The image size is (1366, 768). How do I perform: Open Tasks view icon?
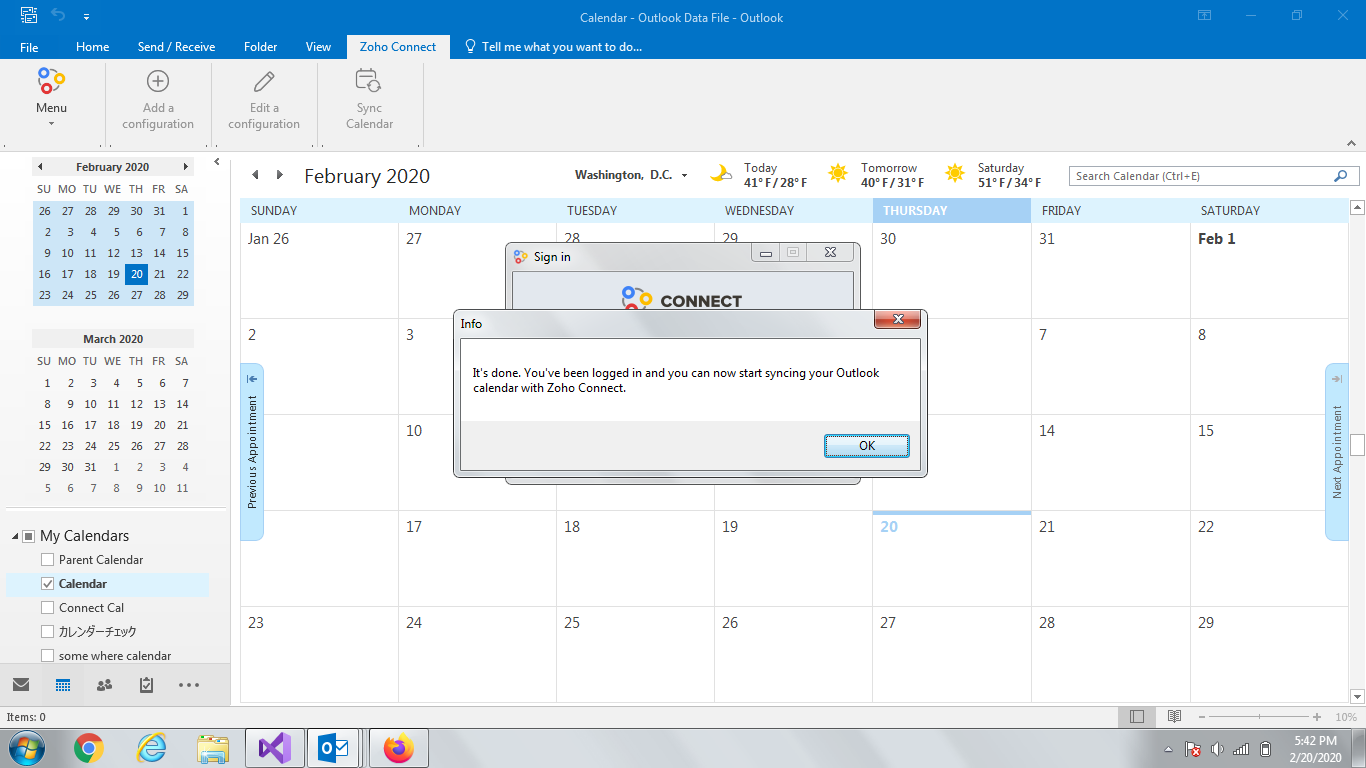(x=146, y=685)
